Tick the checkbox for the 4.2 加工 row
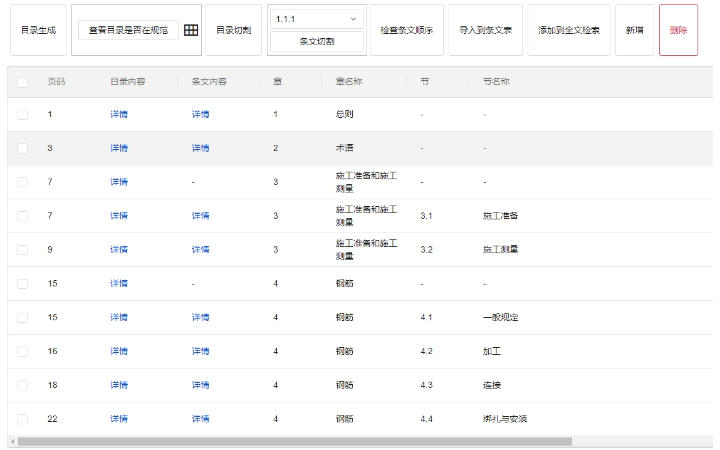The image size is (720, 450). coord(22,351)
